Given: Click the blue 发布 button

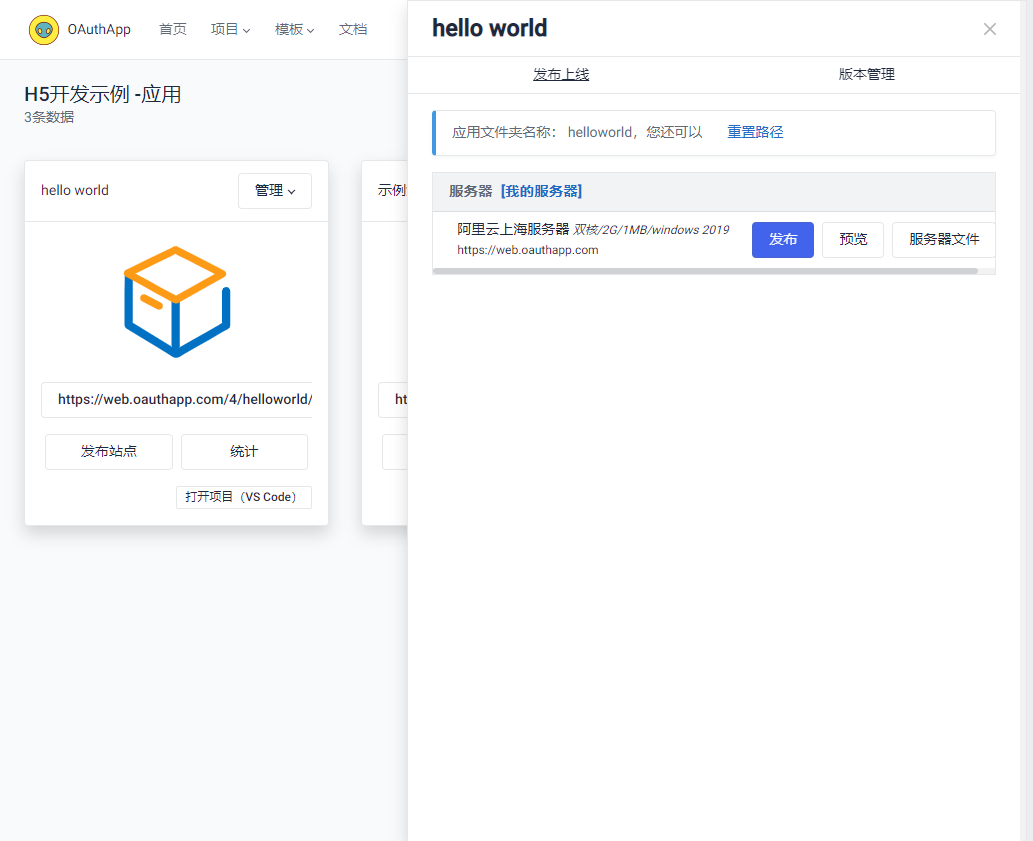Looking at the screenshot, I should coord(782,239).
